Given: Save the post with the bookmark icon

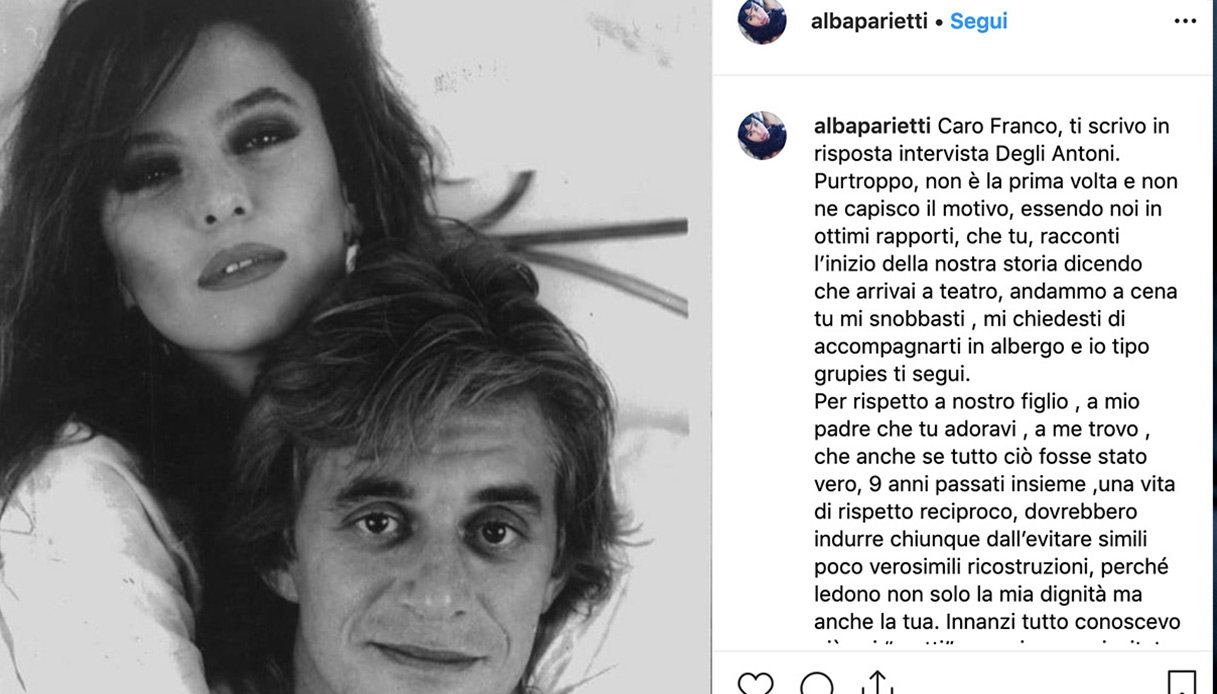Looking at the screenshot, I should tap(1182, 683).
